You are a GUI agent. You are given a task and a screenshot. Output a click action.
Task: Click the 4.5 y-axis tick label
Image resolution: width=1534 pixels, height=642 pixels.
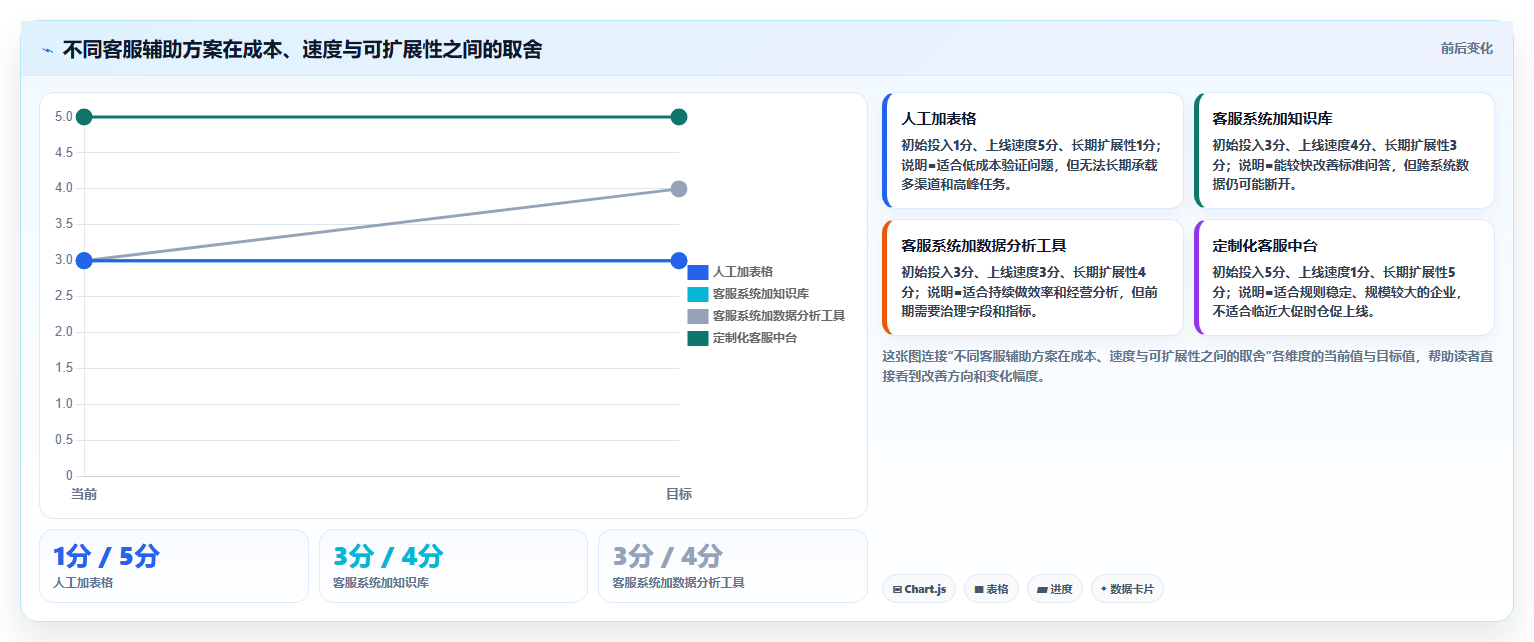pyautogui.click(x=64, y=152)
